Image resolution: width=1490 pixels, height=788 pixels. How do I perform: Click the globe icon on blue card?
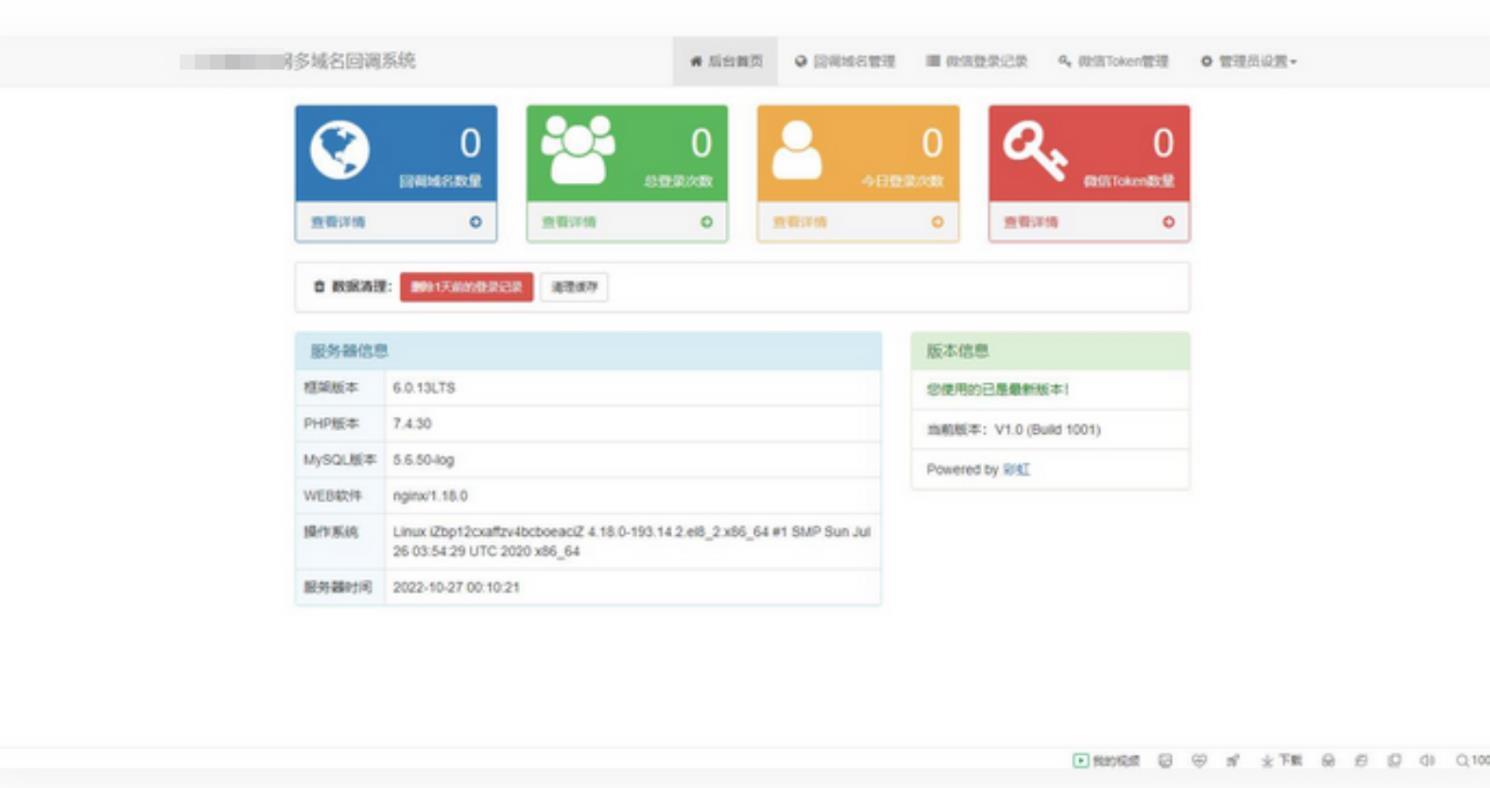coord(340,150)
